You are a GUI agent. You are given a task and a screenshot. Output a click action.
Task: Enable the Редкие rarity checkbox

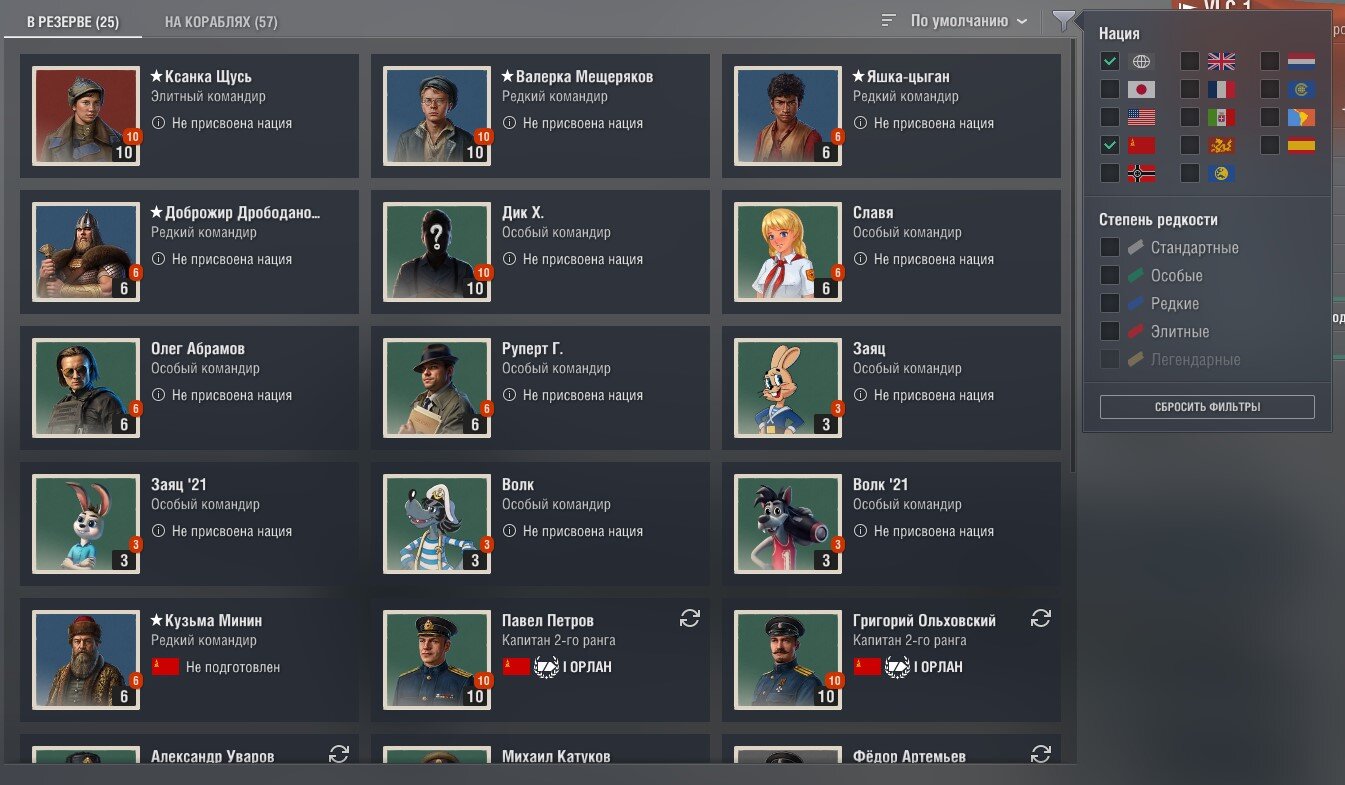click(1109, 303)
